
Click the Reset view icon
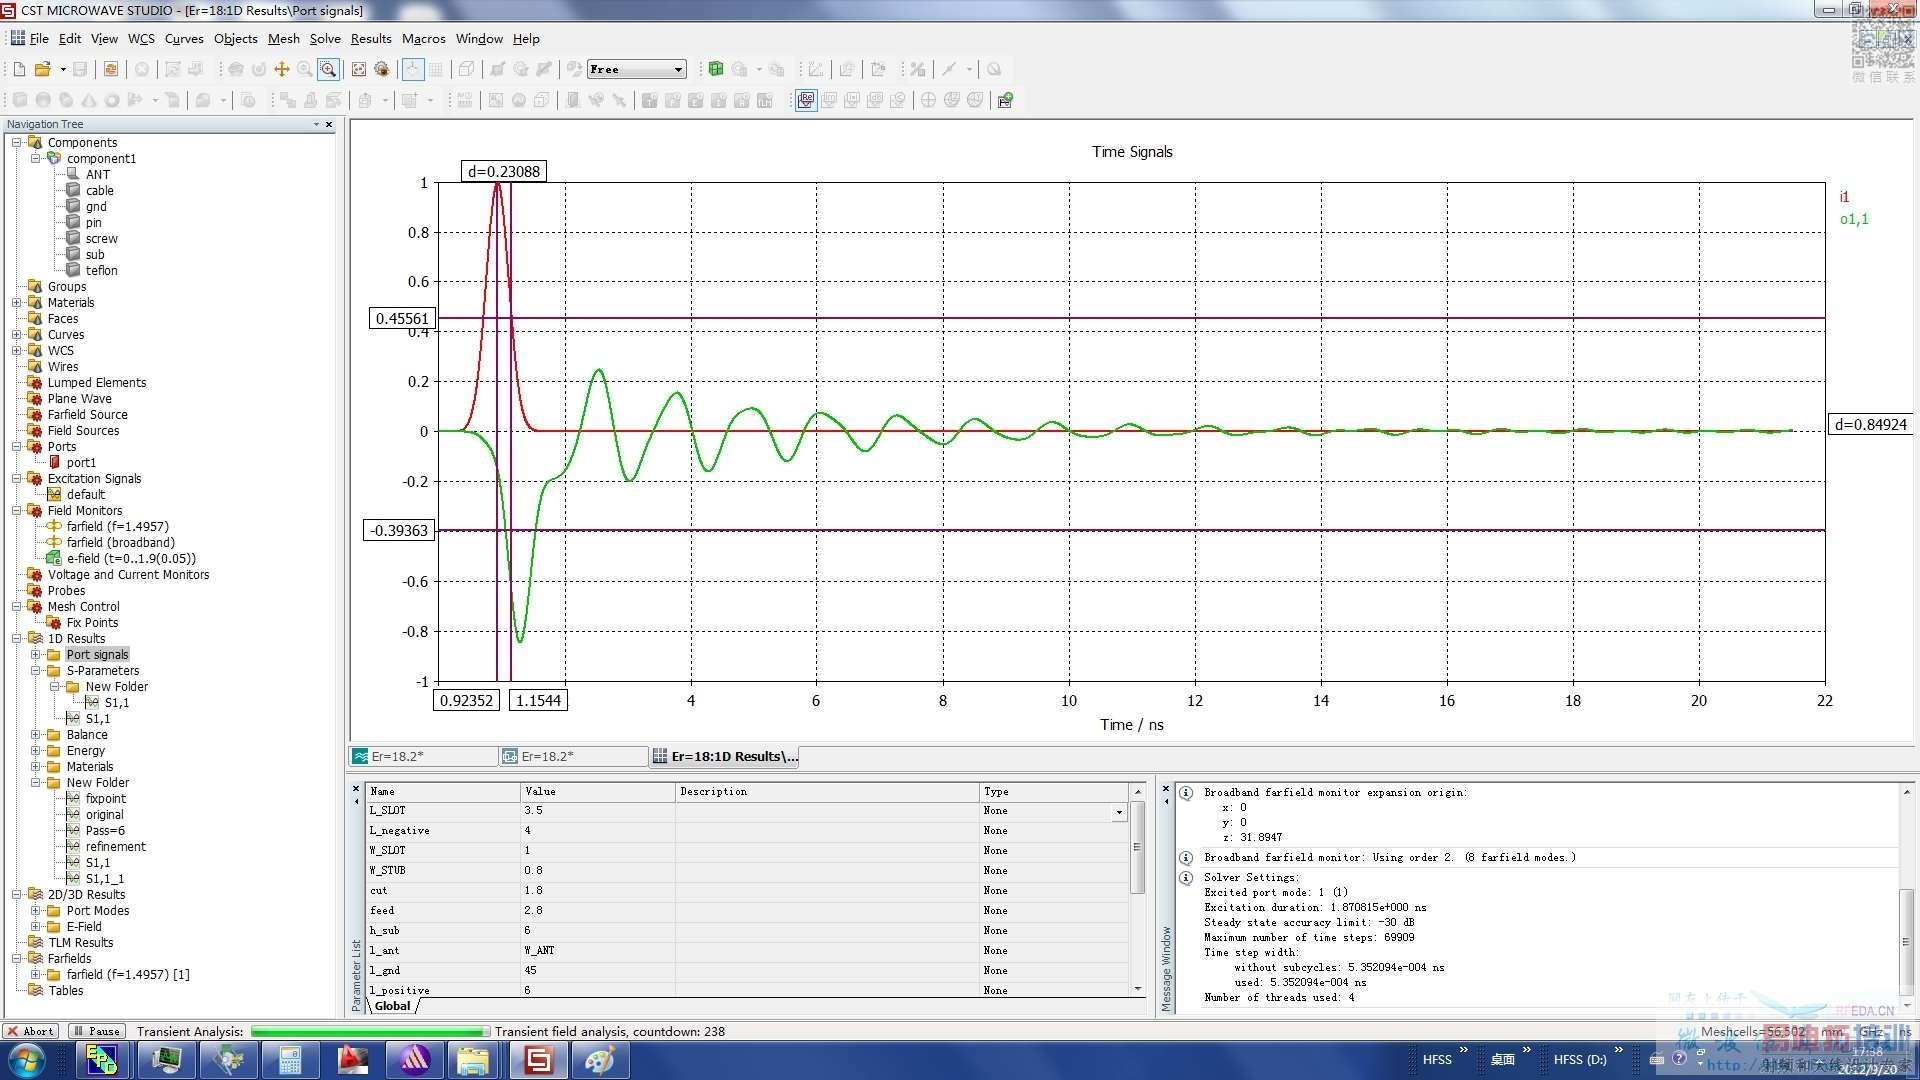coord(359,69)
